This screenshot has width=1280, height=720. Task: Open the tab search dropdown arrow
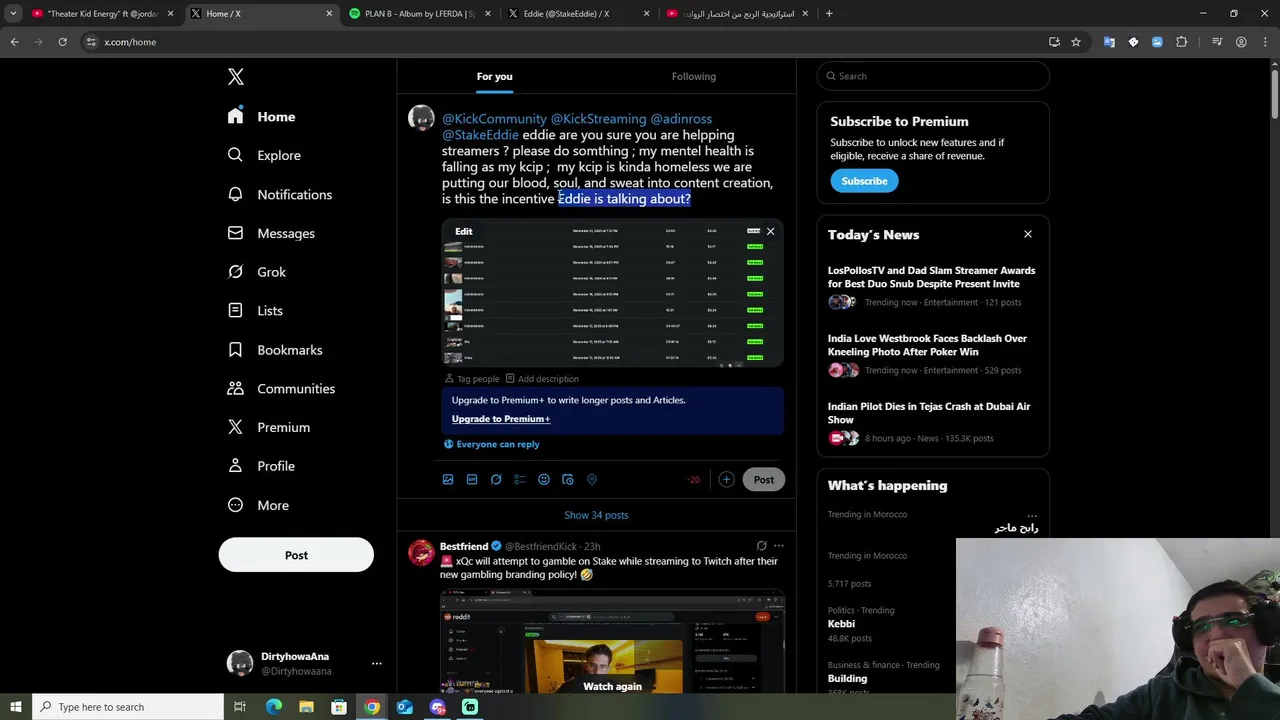pyautogui.click(x=13, y=14)
